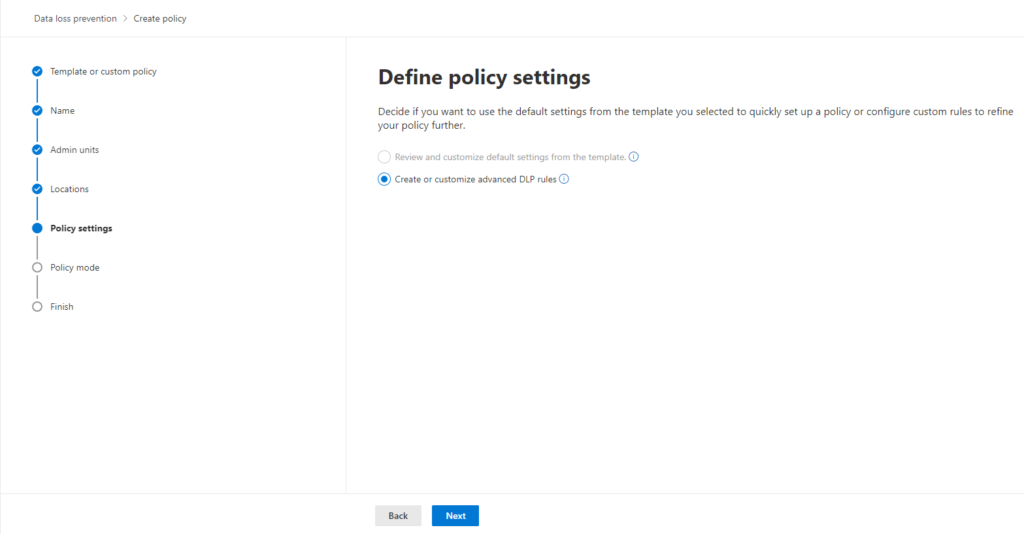The image size is (1024, 534).
Task: Click the checkmark icon beside Template or custom policy
Action: 37,72
